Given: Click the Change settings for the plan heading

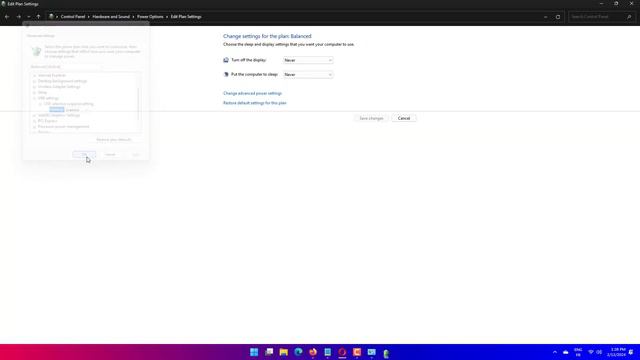Looking at the screenshot, I should pos(267,36).
